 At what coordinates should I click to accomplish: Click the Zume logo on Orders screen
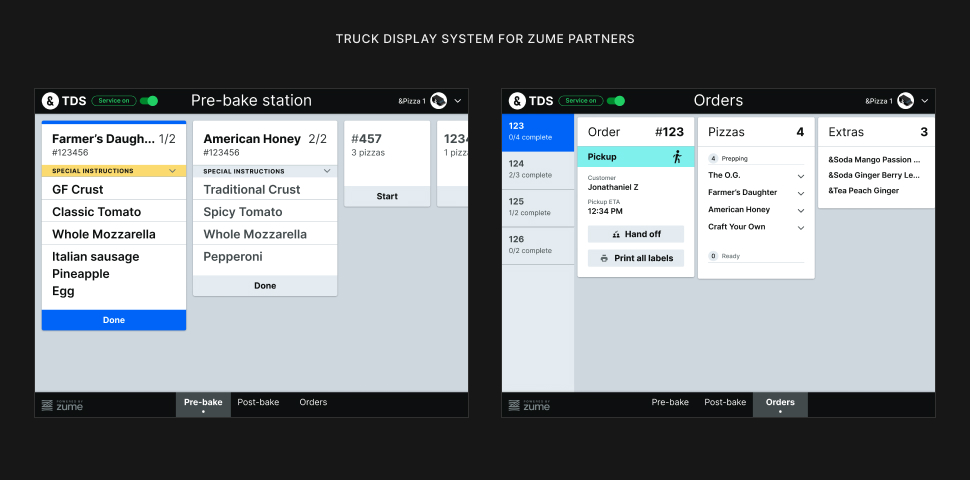tap(530, 405)
